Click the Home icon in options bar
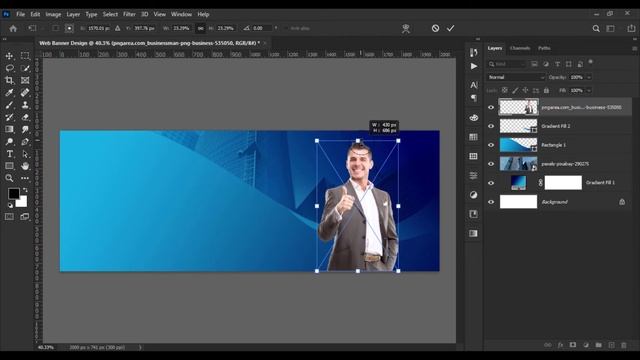Screen dimensions: 640x360 click(x=13, y=28)
